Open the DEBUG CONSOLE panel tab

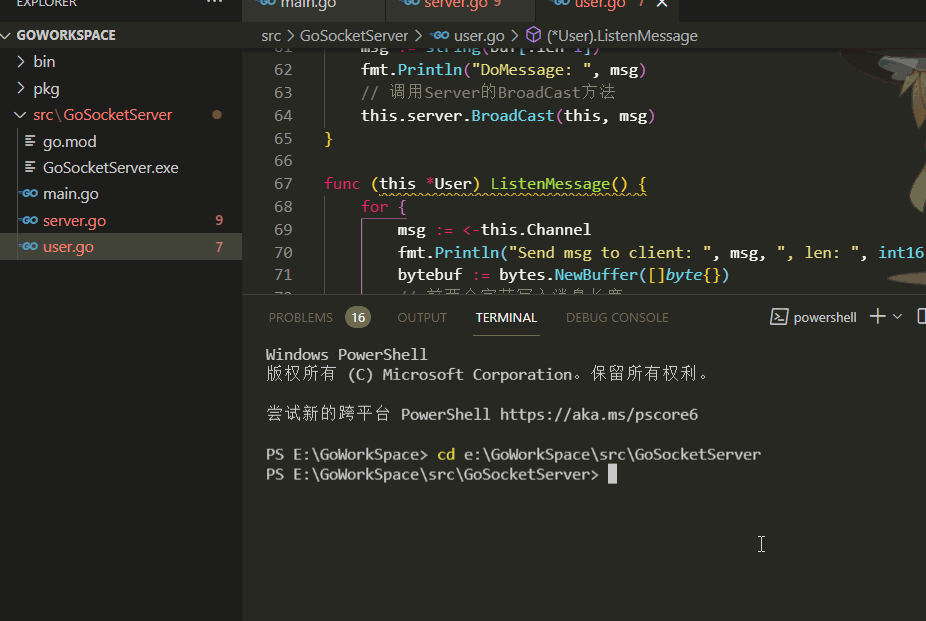[617, 318]
